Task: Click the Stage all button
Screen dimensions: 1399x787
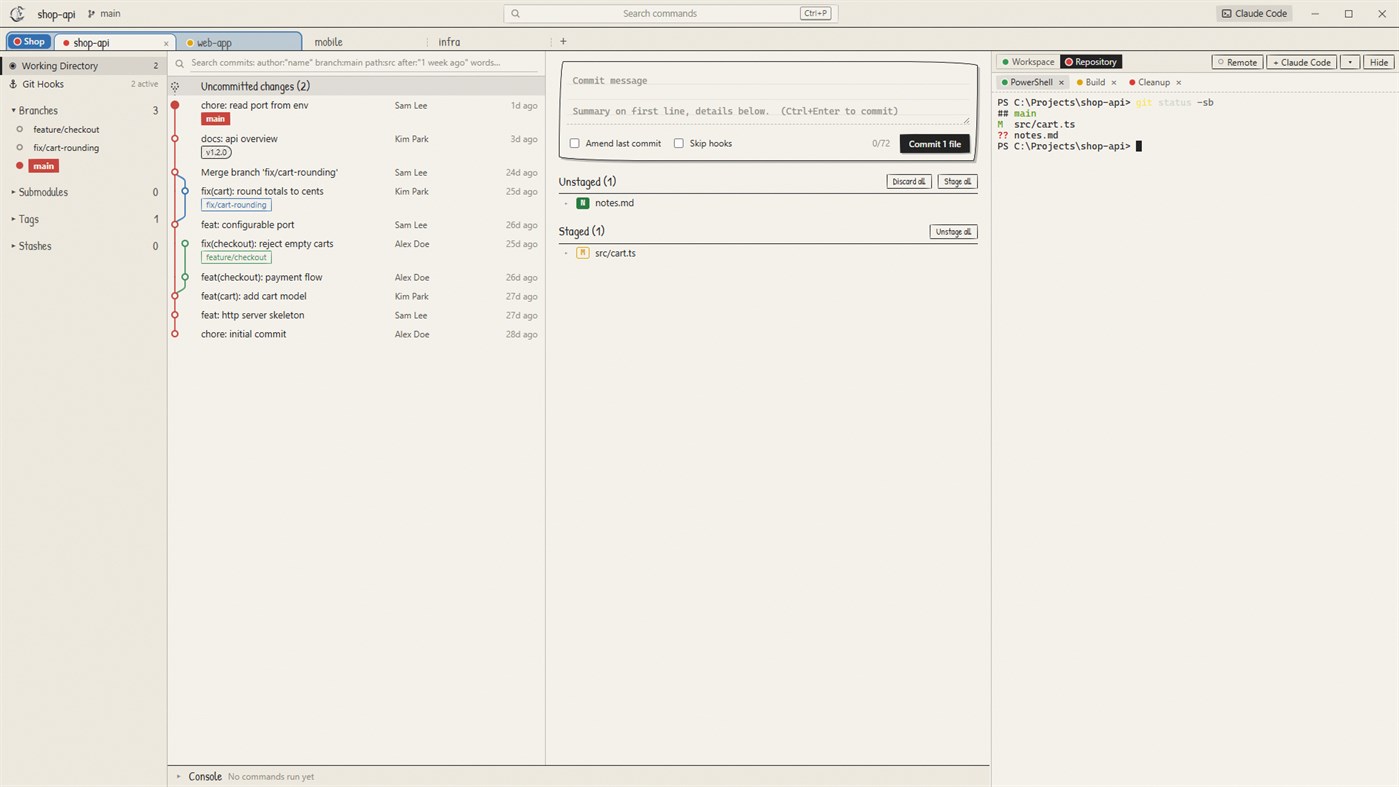Action: click(957, 182)
